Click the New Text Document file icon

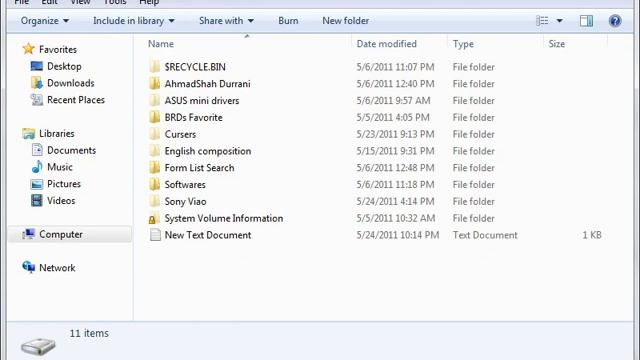(155, 235)
